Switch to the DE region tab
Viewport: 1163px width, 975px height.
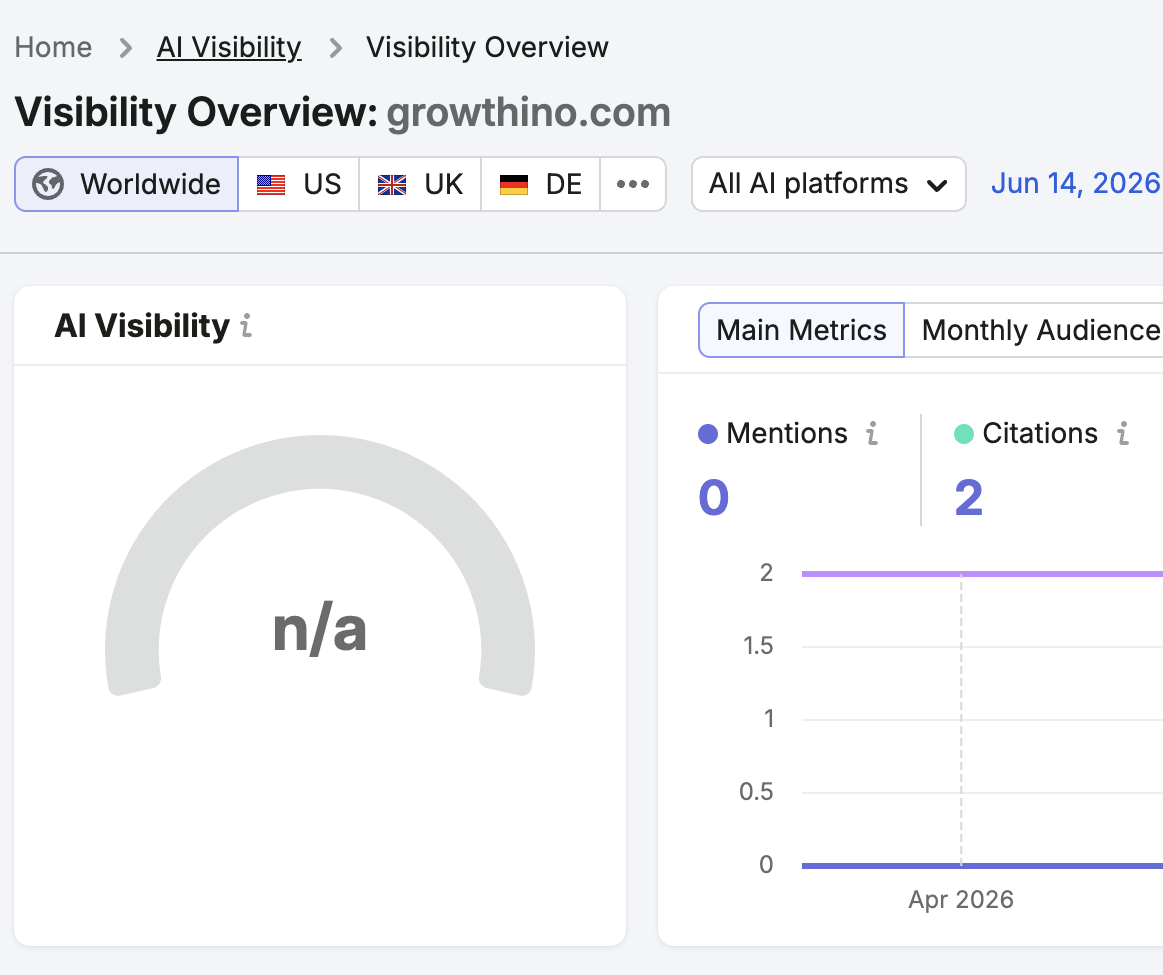(x=540, y=184)
